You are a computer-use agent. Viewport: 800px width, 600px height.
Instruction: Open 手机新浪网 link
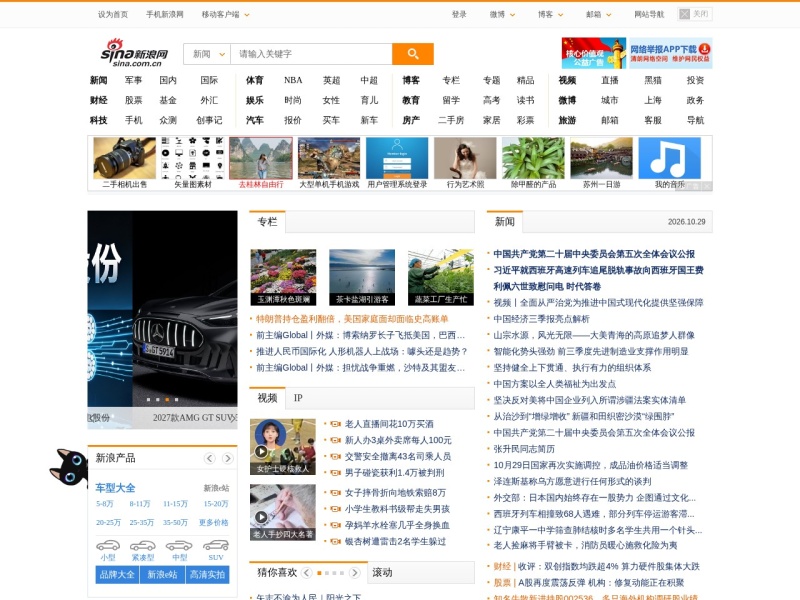(x=165, y=15)
